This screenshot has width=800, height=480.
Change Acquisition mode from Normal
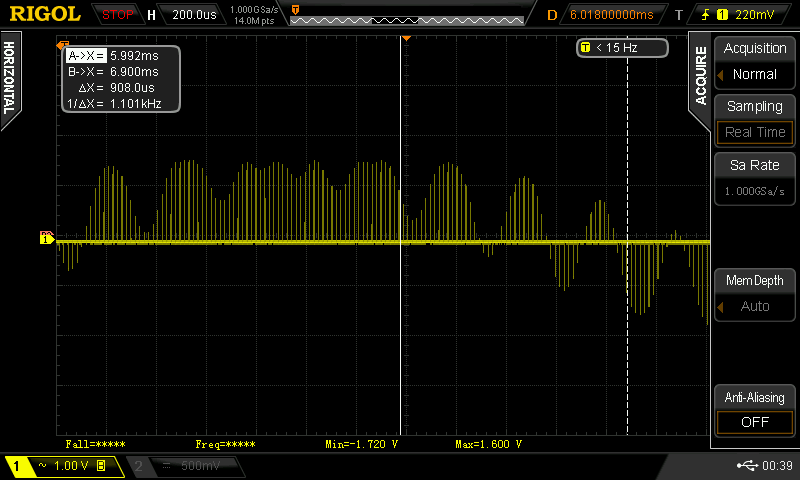click(x=755, y=74)
